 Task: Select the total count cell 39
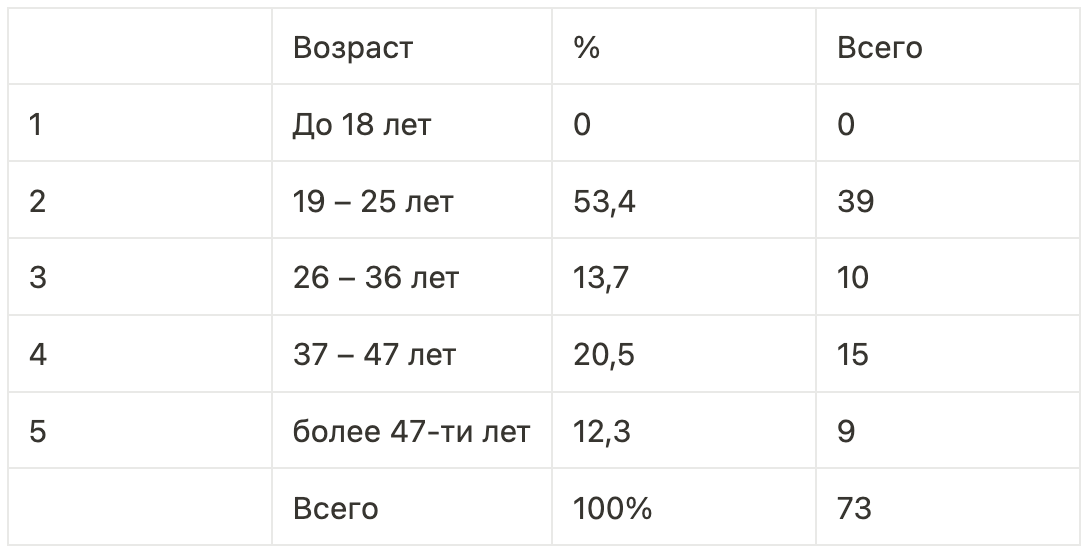[x=855, y=201]
